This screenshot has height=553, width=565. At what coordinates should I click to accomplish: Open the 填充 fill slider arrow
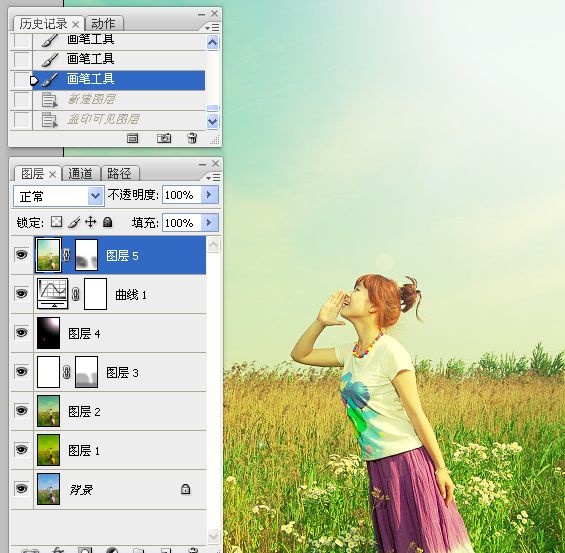coord(209,223)
